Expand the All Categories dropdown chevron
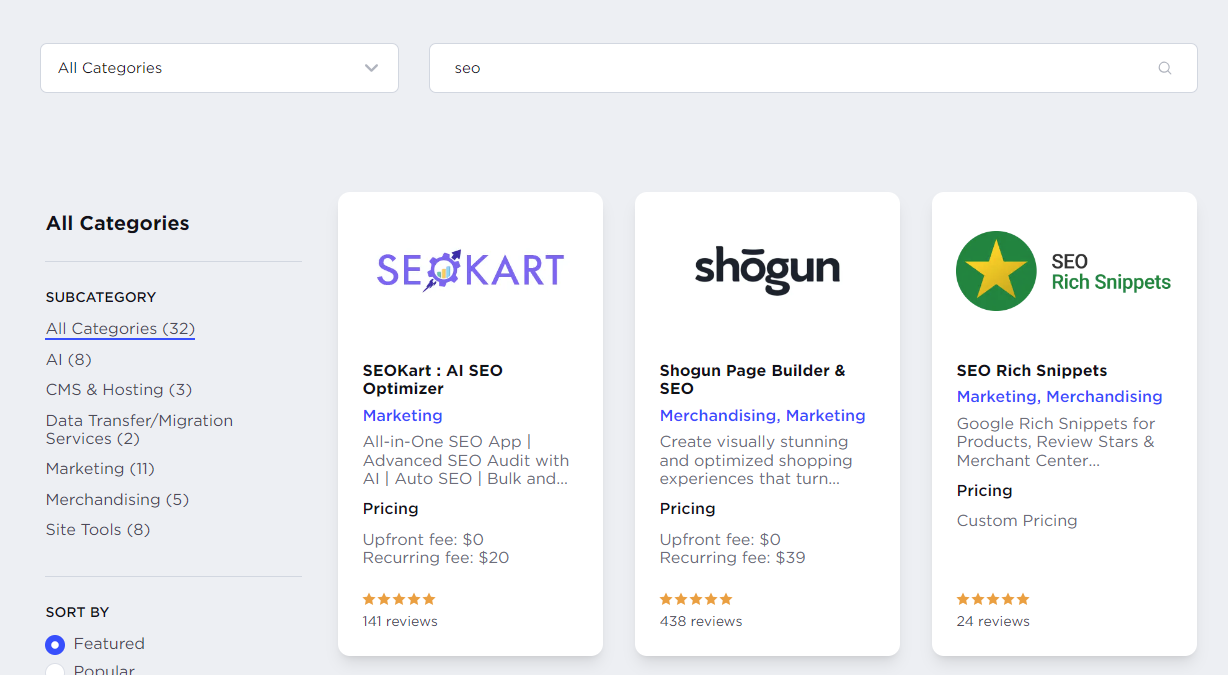The image size is (1228, 675). tap(371, 68)
